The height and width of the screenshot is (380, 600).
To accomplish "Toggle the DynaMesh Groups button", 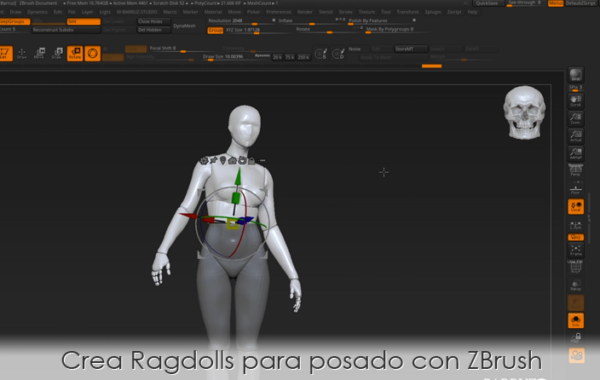I will [x=215, y=30].
